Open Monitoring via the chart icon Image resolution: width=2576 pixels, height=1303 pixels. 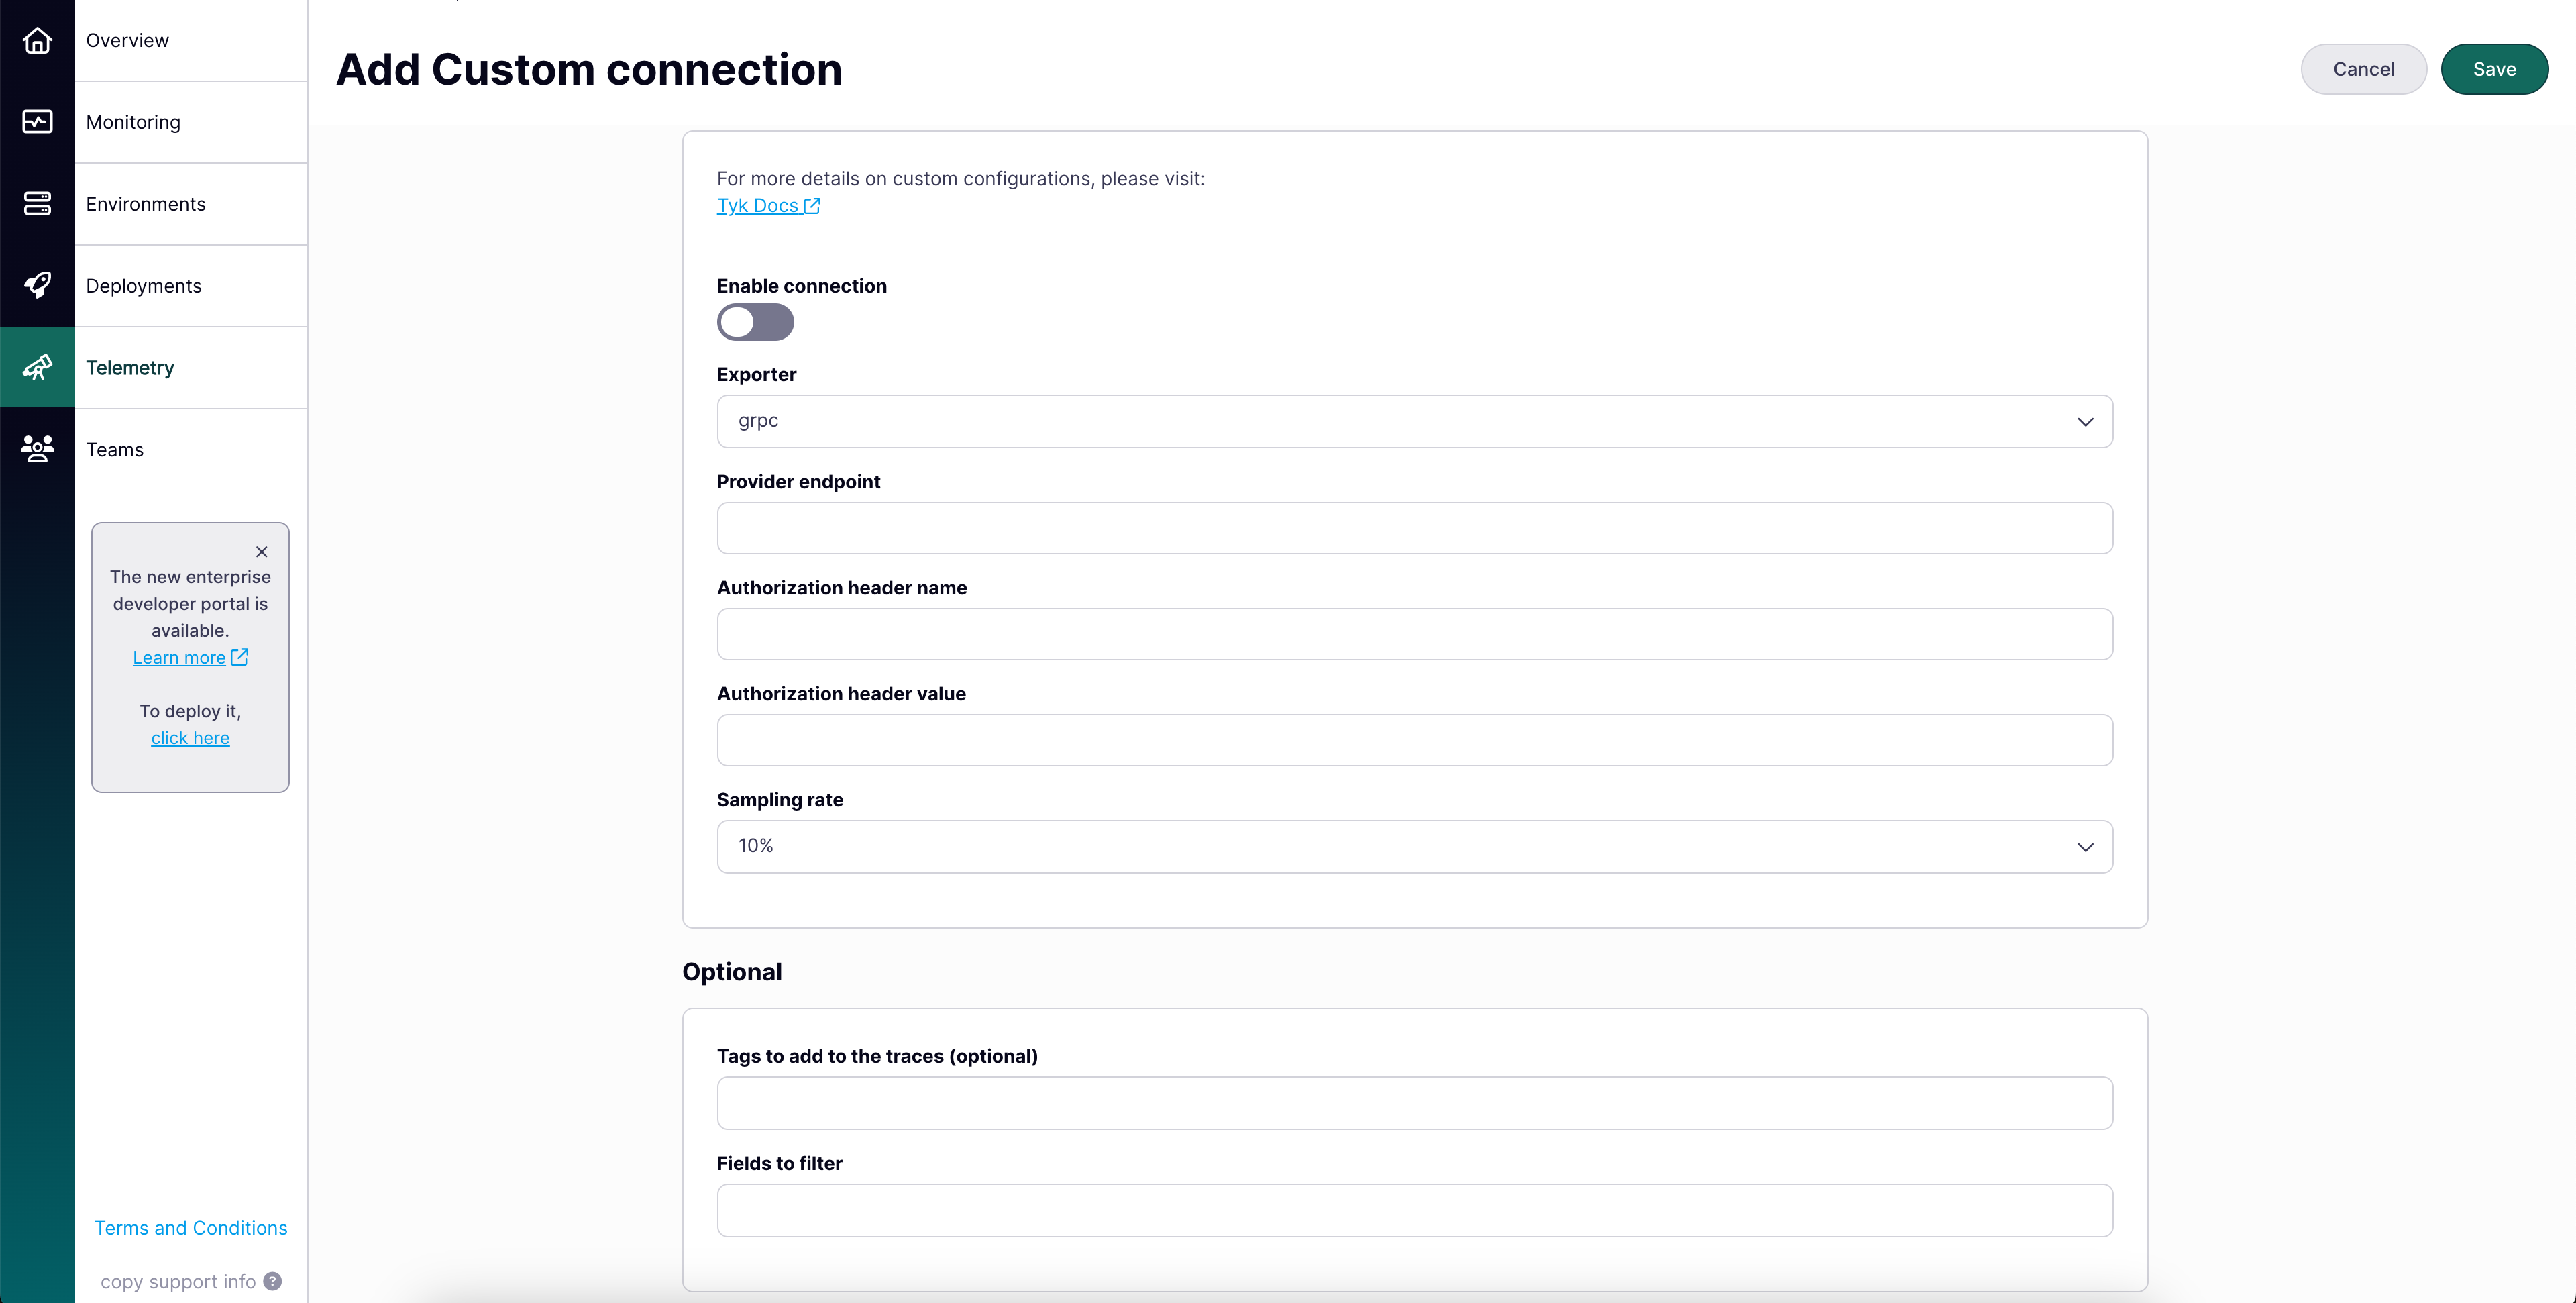click(x=37, y=122)
